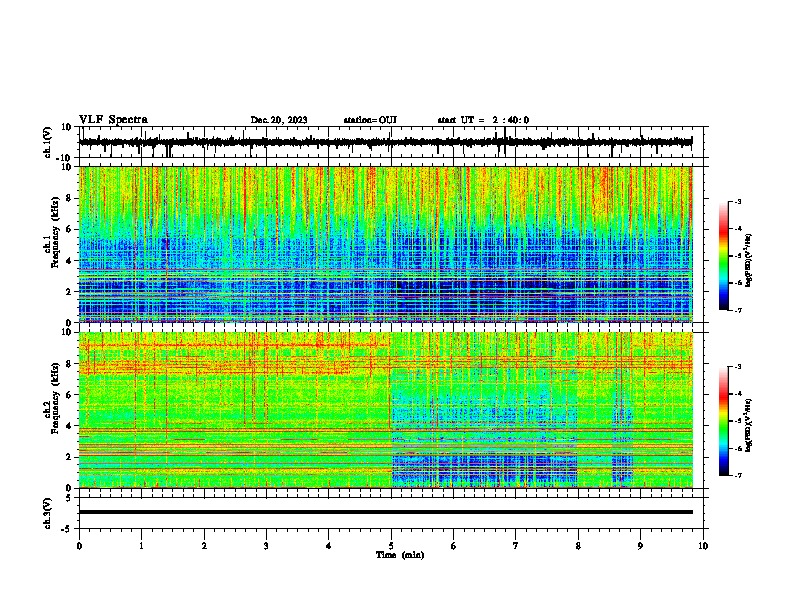Screen dimensions: 792x612
Task: Click the ch.1 spectrogram color scale bar
Action: 723,256
